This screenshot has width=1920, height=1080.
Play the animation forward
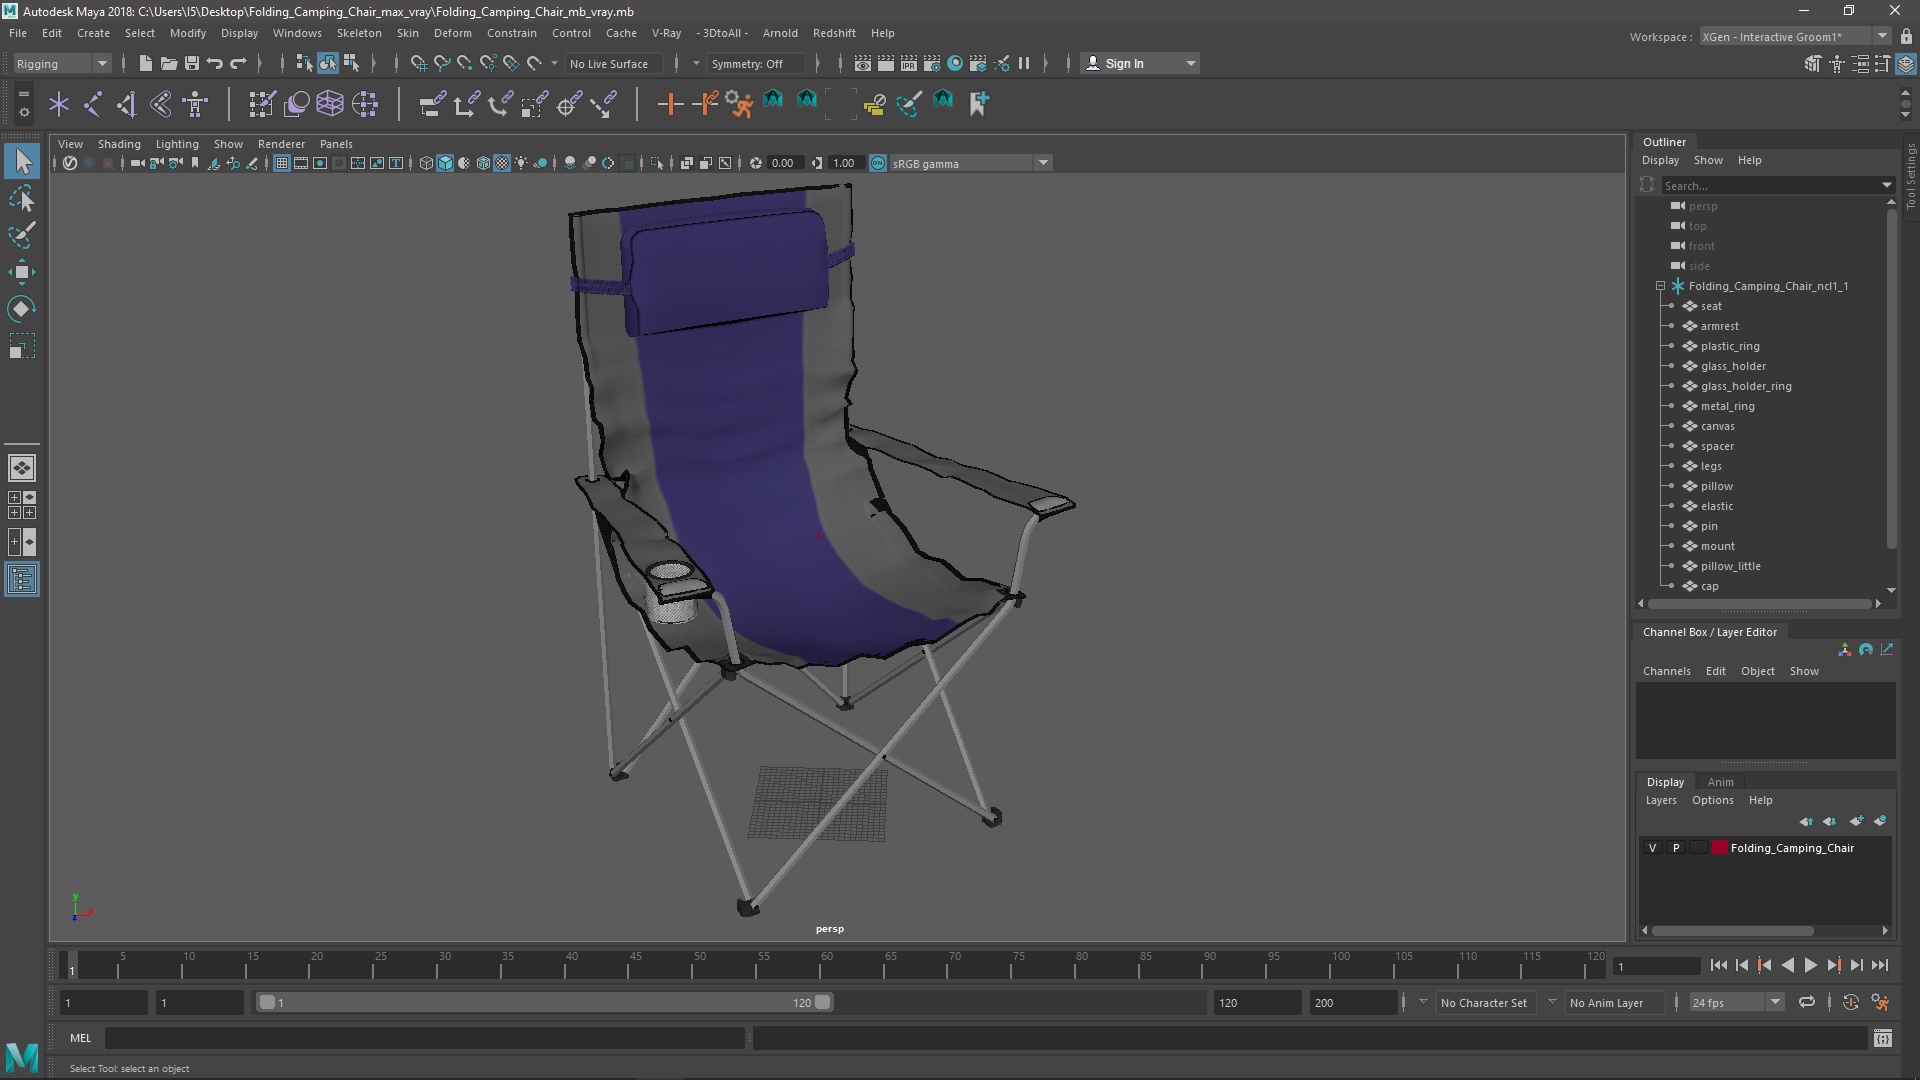(x=1810, y=965)
